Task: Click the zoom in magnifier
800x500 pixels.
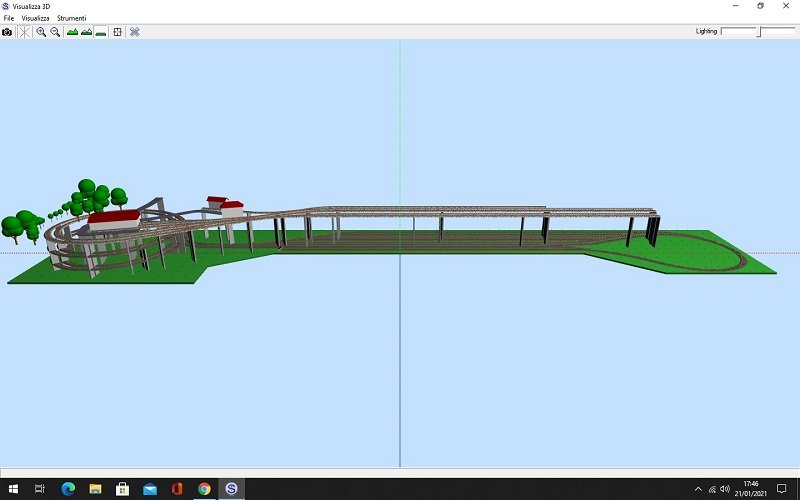Action: click(41, 32)
